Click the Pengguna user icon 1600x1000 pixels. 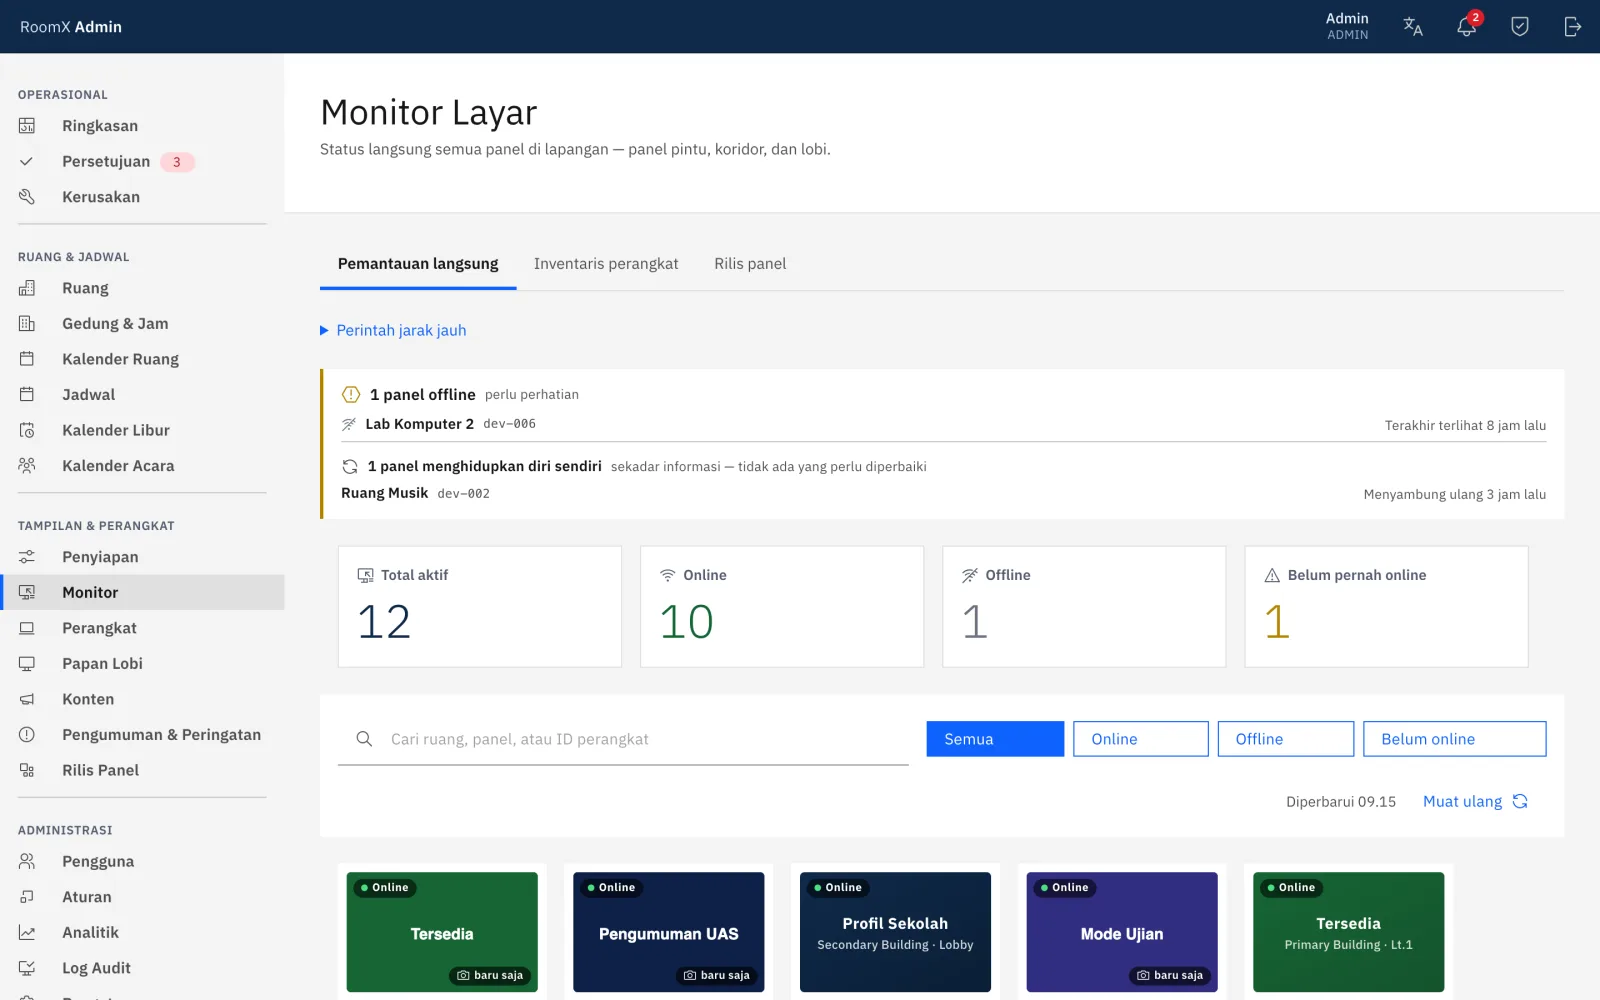pos(27,862)
